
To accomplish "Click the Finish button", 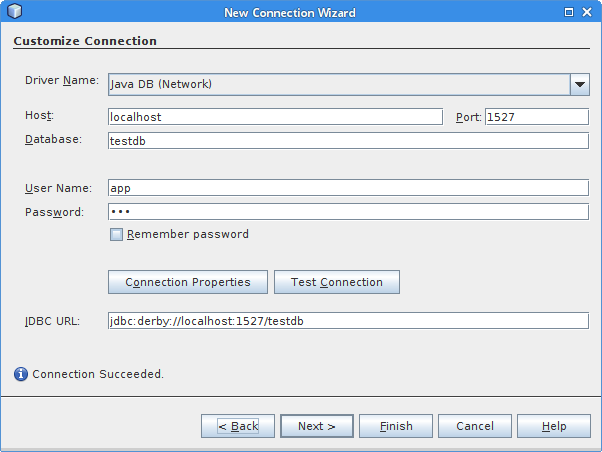I will pyautogui.click(x=396, y=426).
